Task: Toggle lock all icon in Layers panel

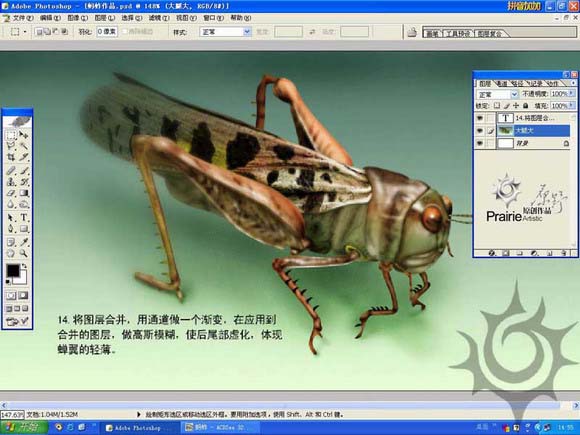Action: [526, 106]
